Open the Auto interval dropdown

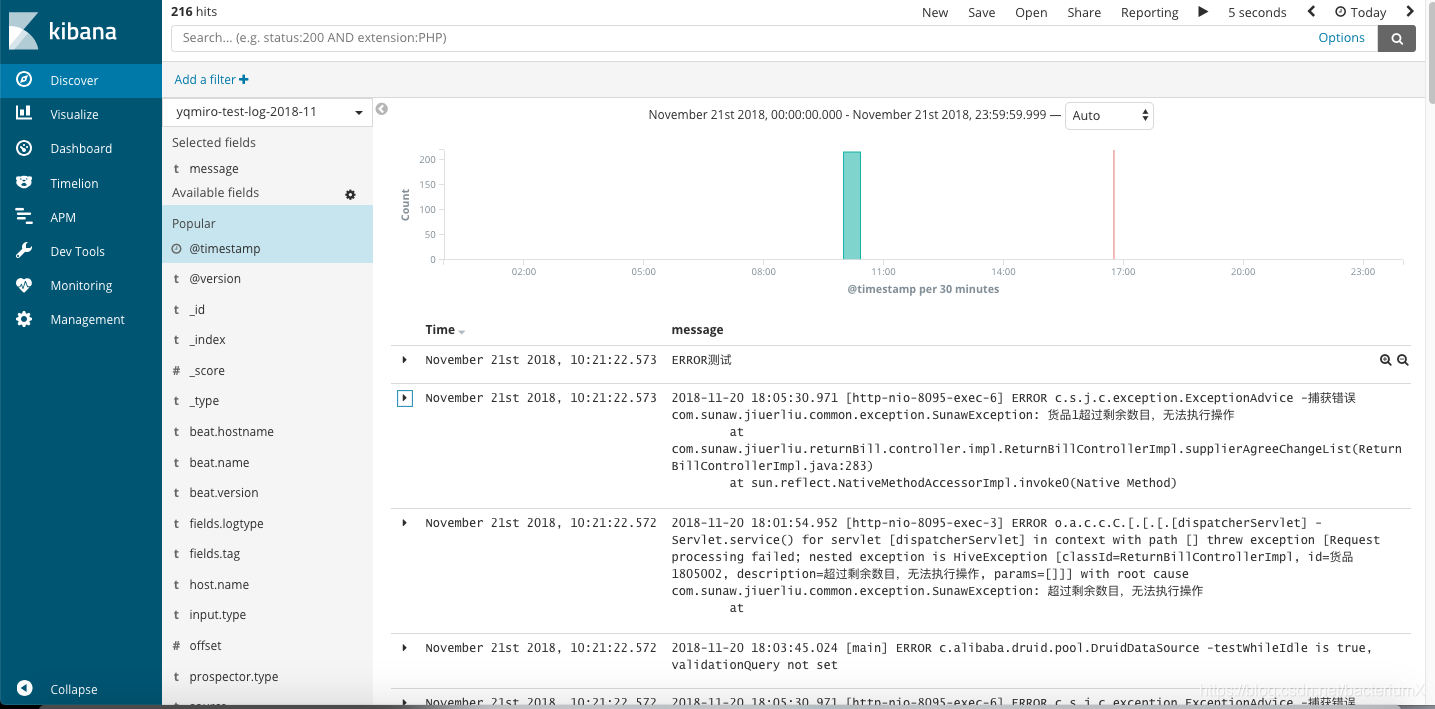1109,116
